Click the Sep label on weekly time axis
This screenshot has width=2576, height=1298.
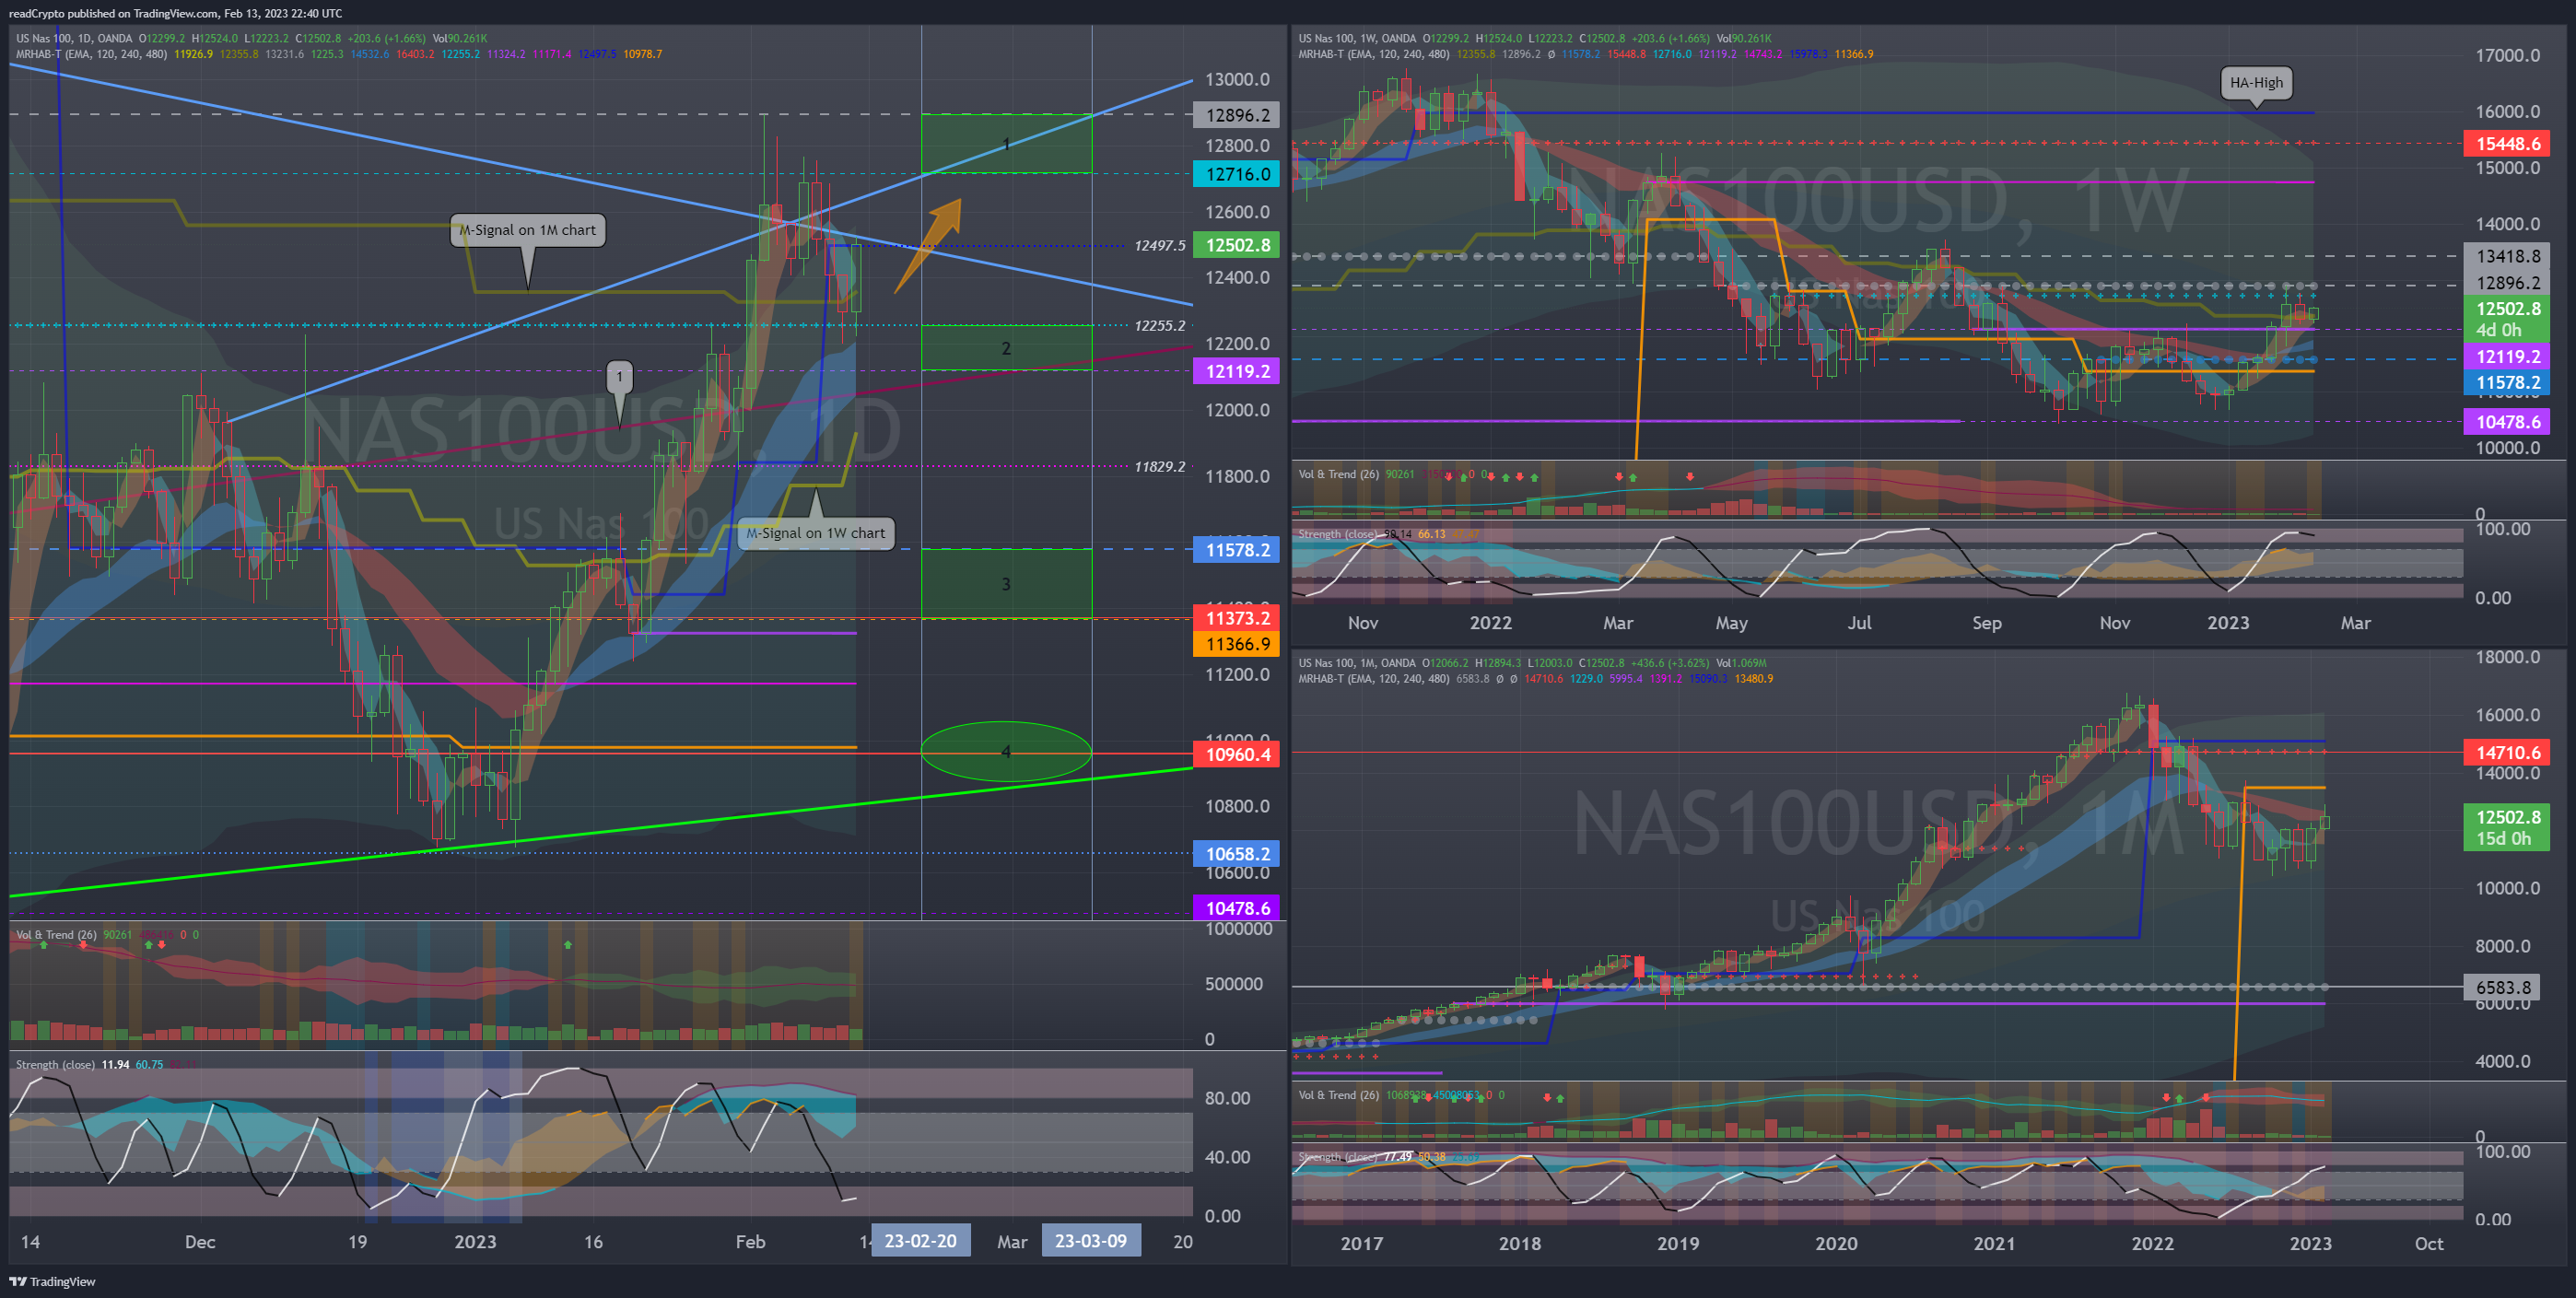coord(1986,623)
